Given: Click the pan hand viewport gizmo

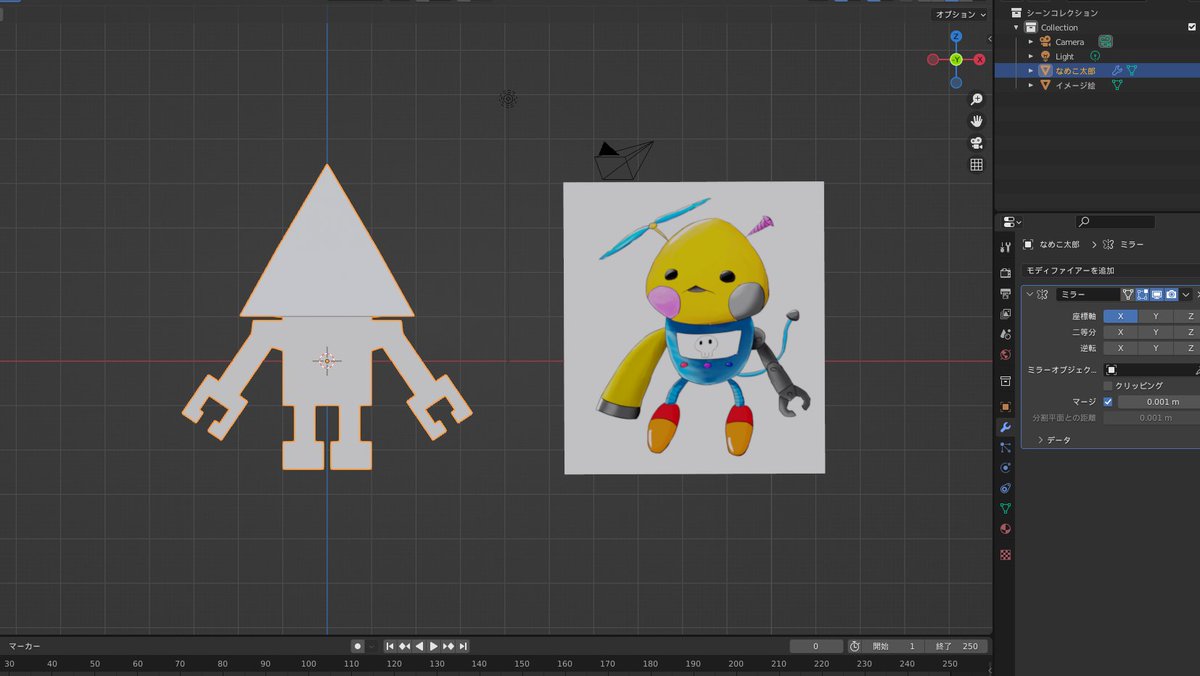Looking at the screenshot, I should coord(976,121).
